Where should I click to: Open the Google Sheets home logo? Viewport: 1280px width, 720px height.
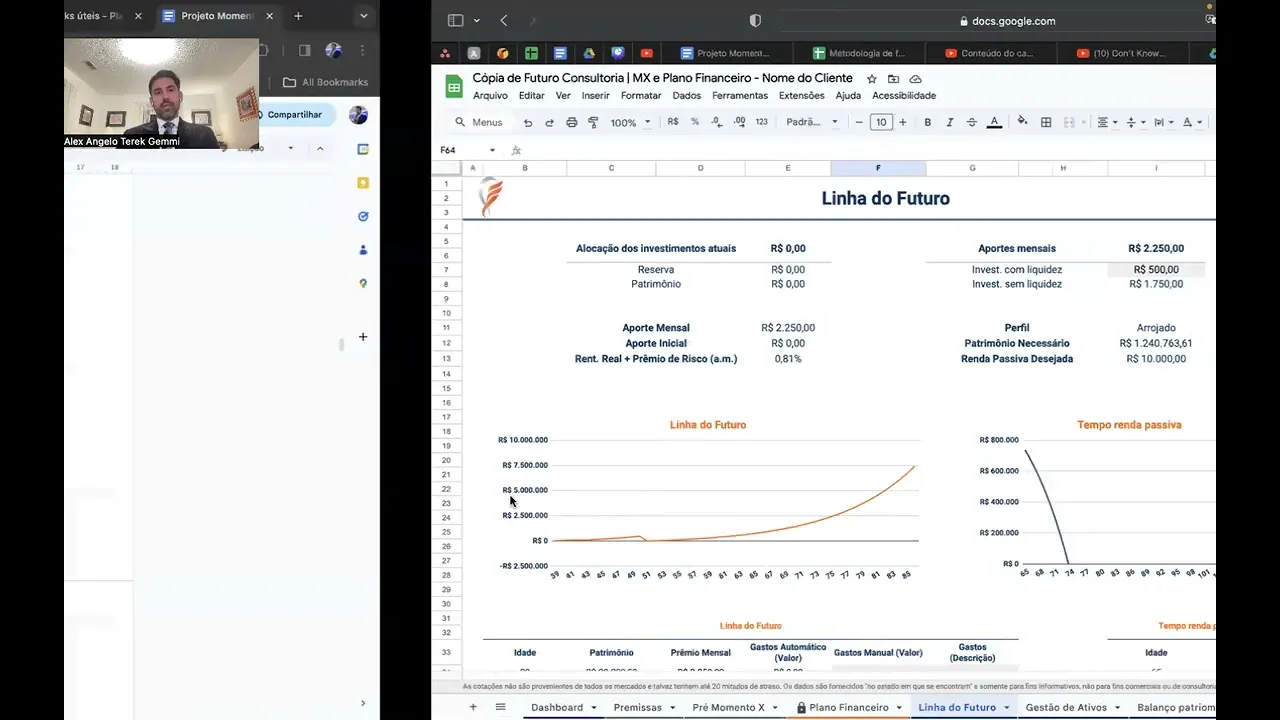453,86
